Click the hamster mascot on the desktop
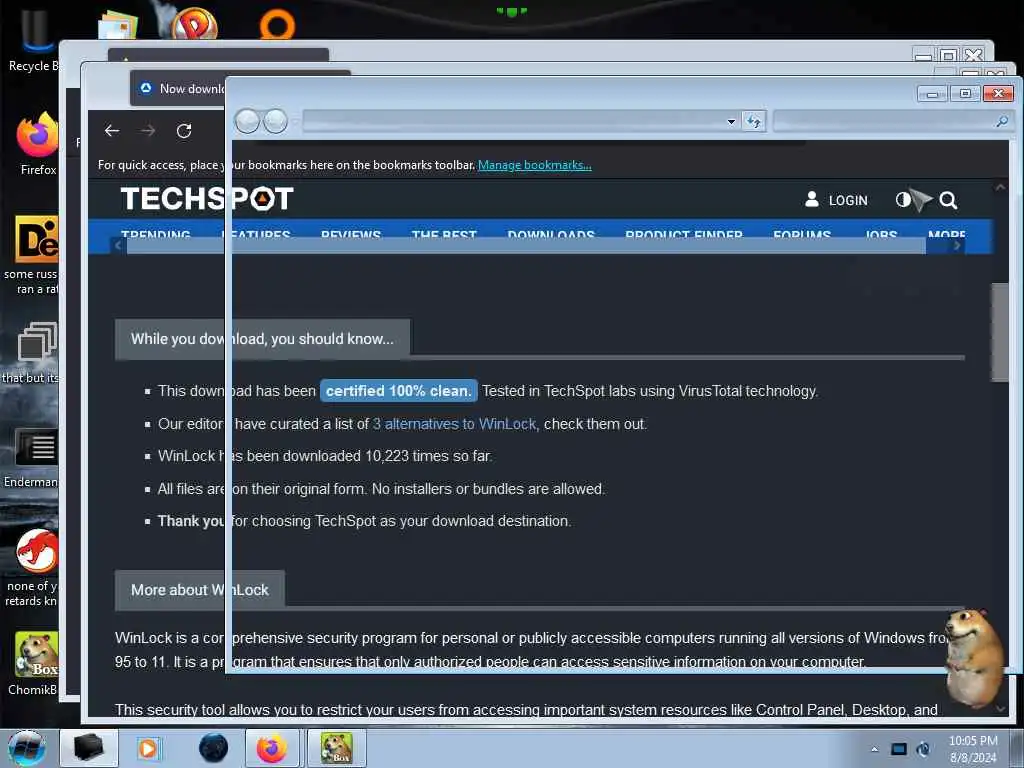 (973, 656)
